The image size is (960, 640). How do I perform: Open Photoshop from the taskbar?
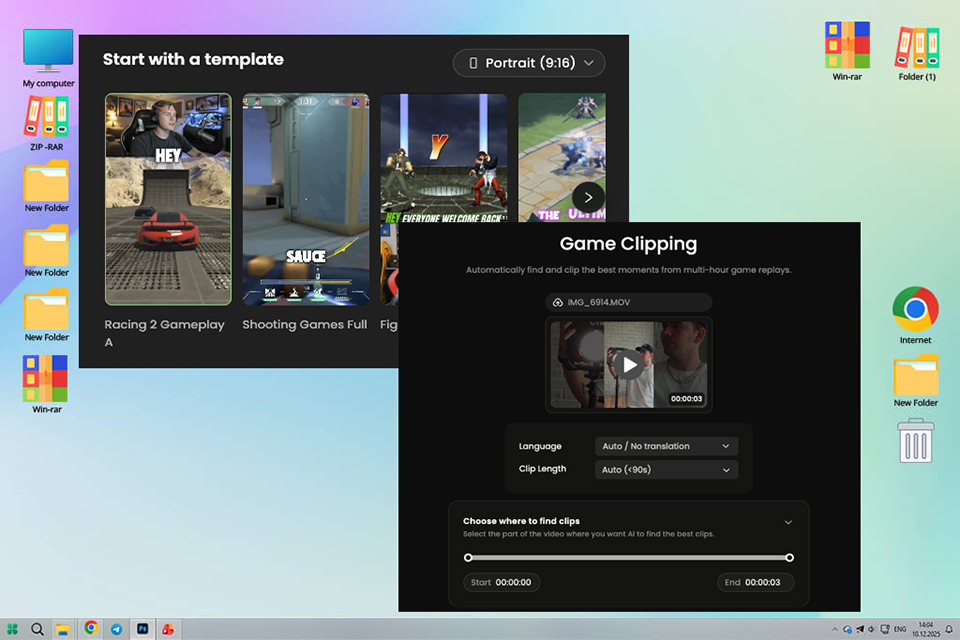[x=143, y=629]
